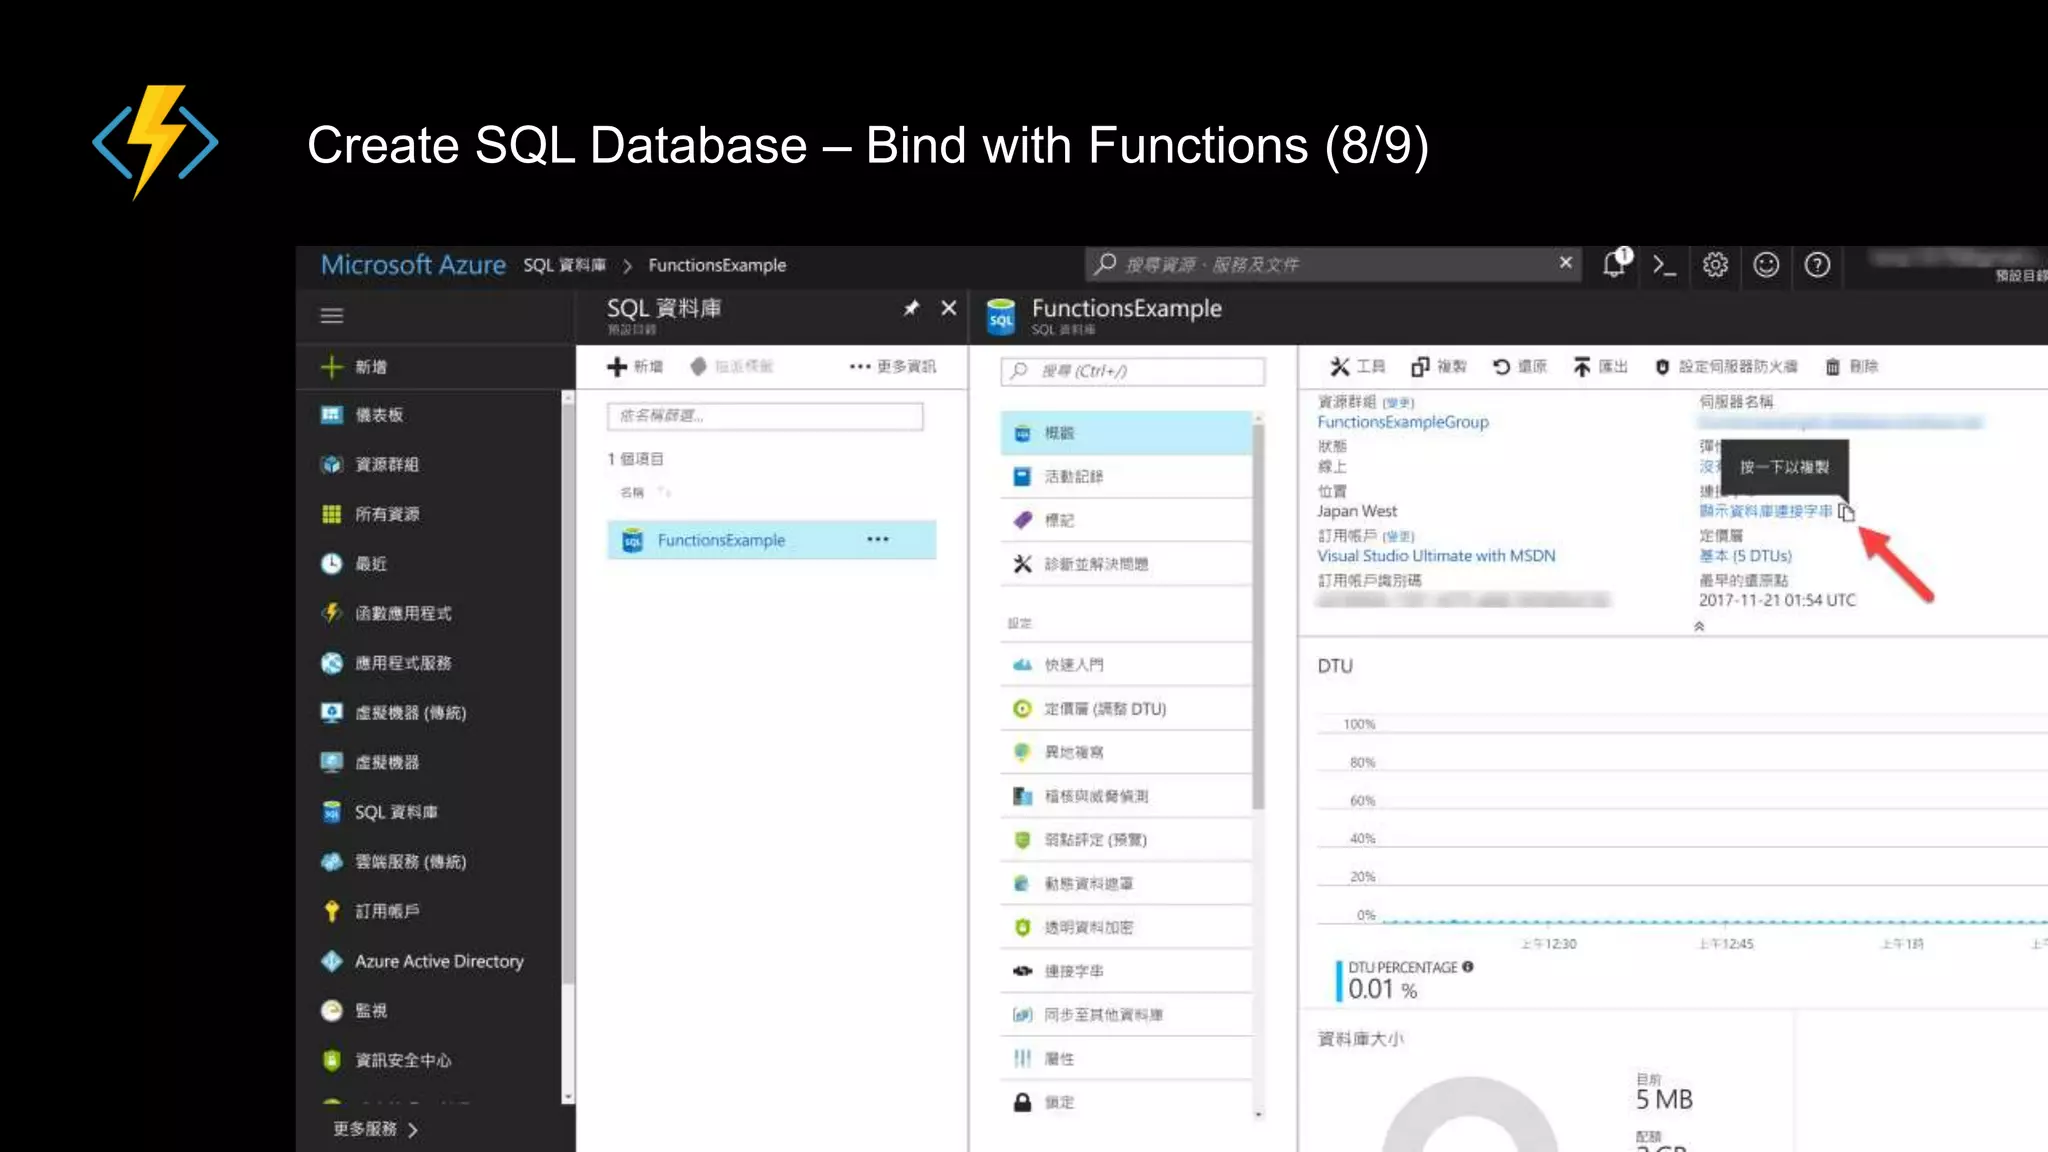Open 活動記錄 activity log
This screenshot has height=1152, width=2048.
tap(1126, 477)
